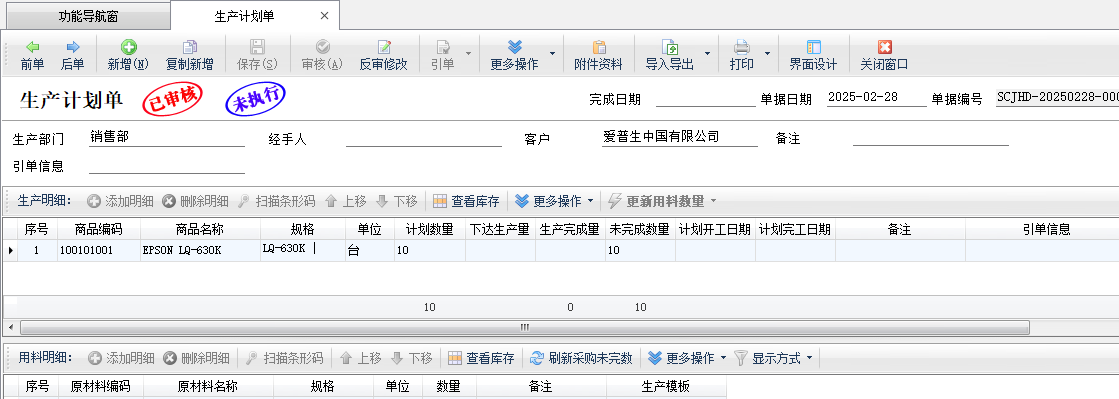Click the 复制新增 copy icon

(x=190, y=48)
